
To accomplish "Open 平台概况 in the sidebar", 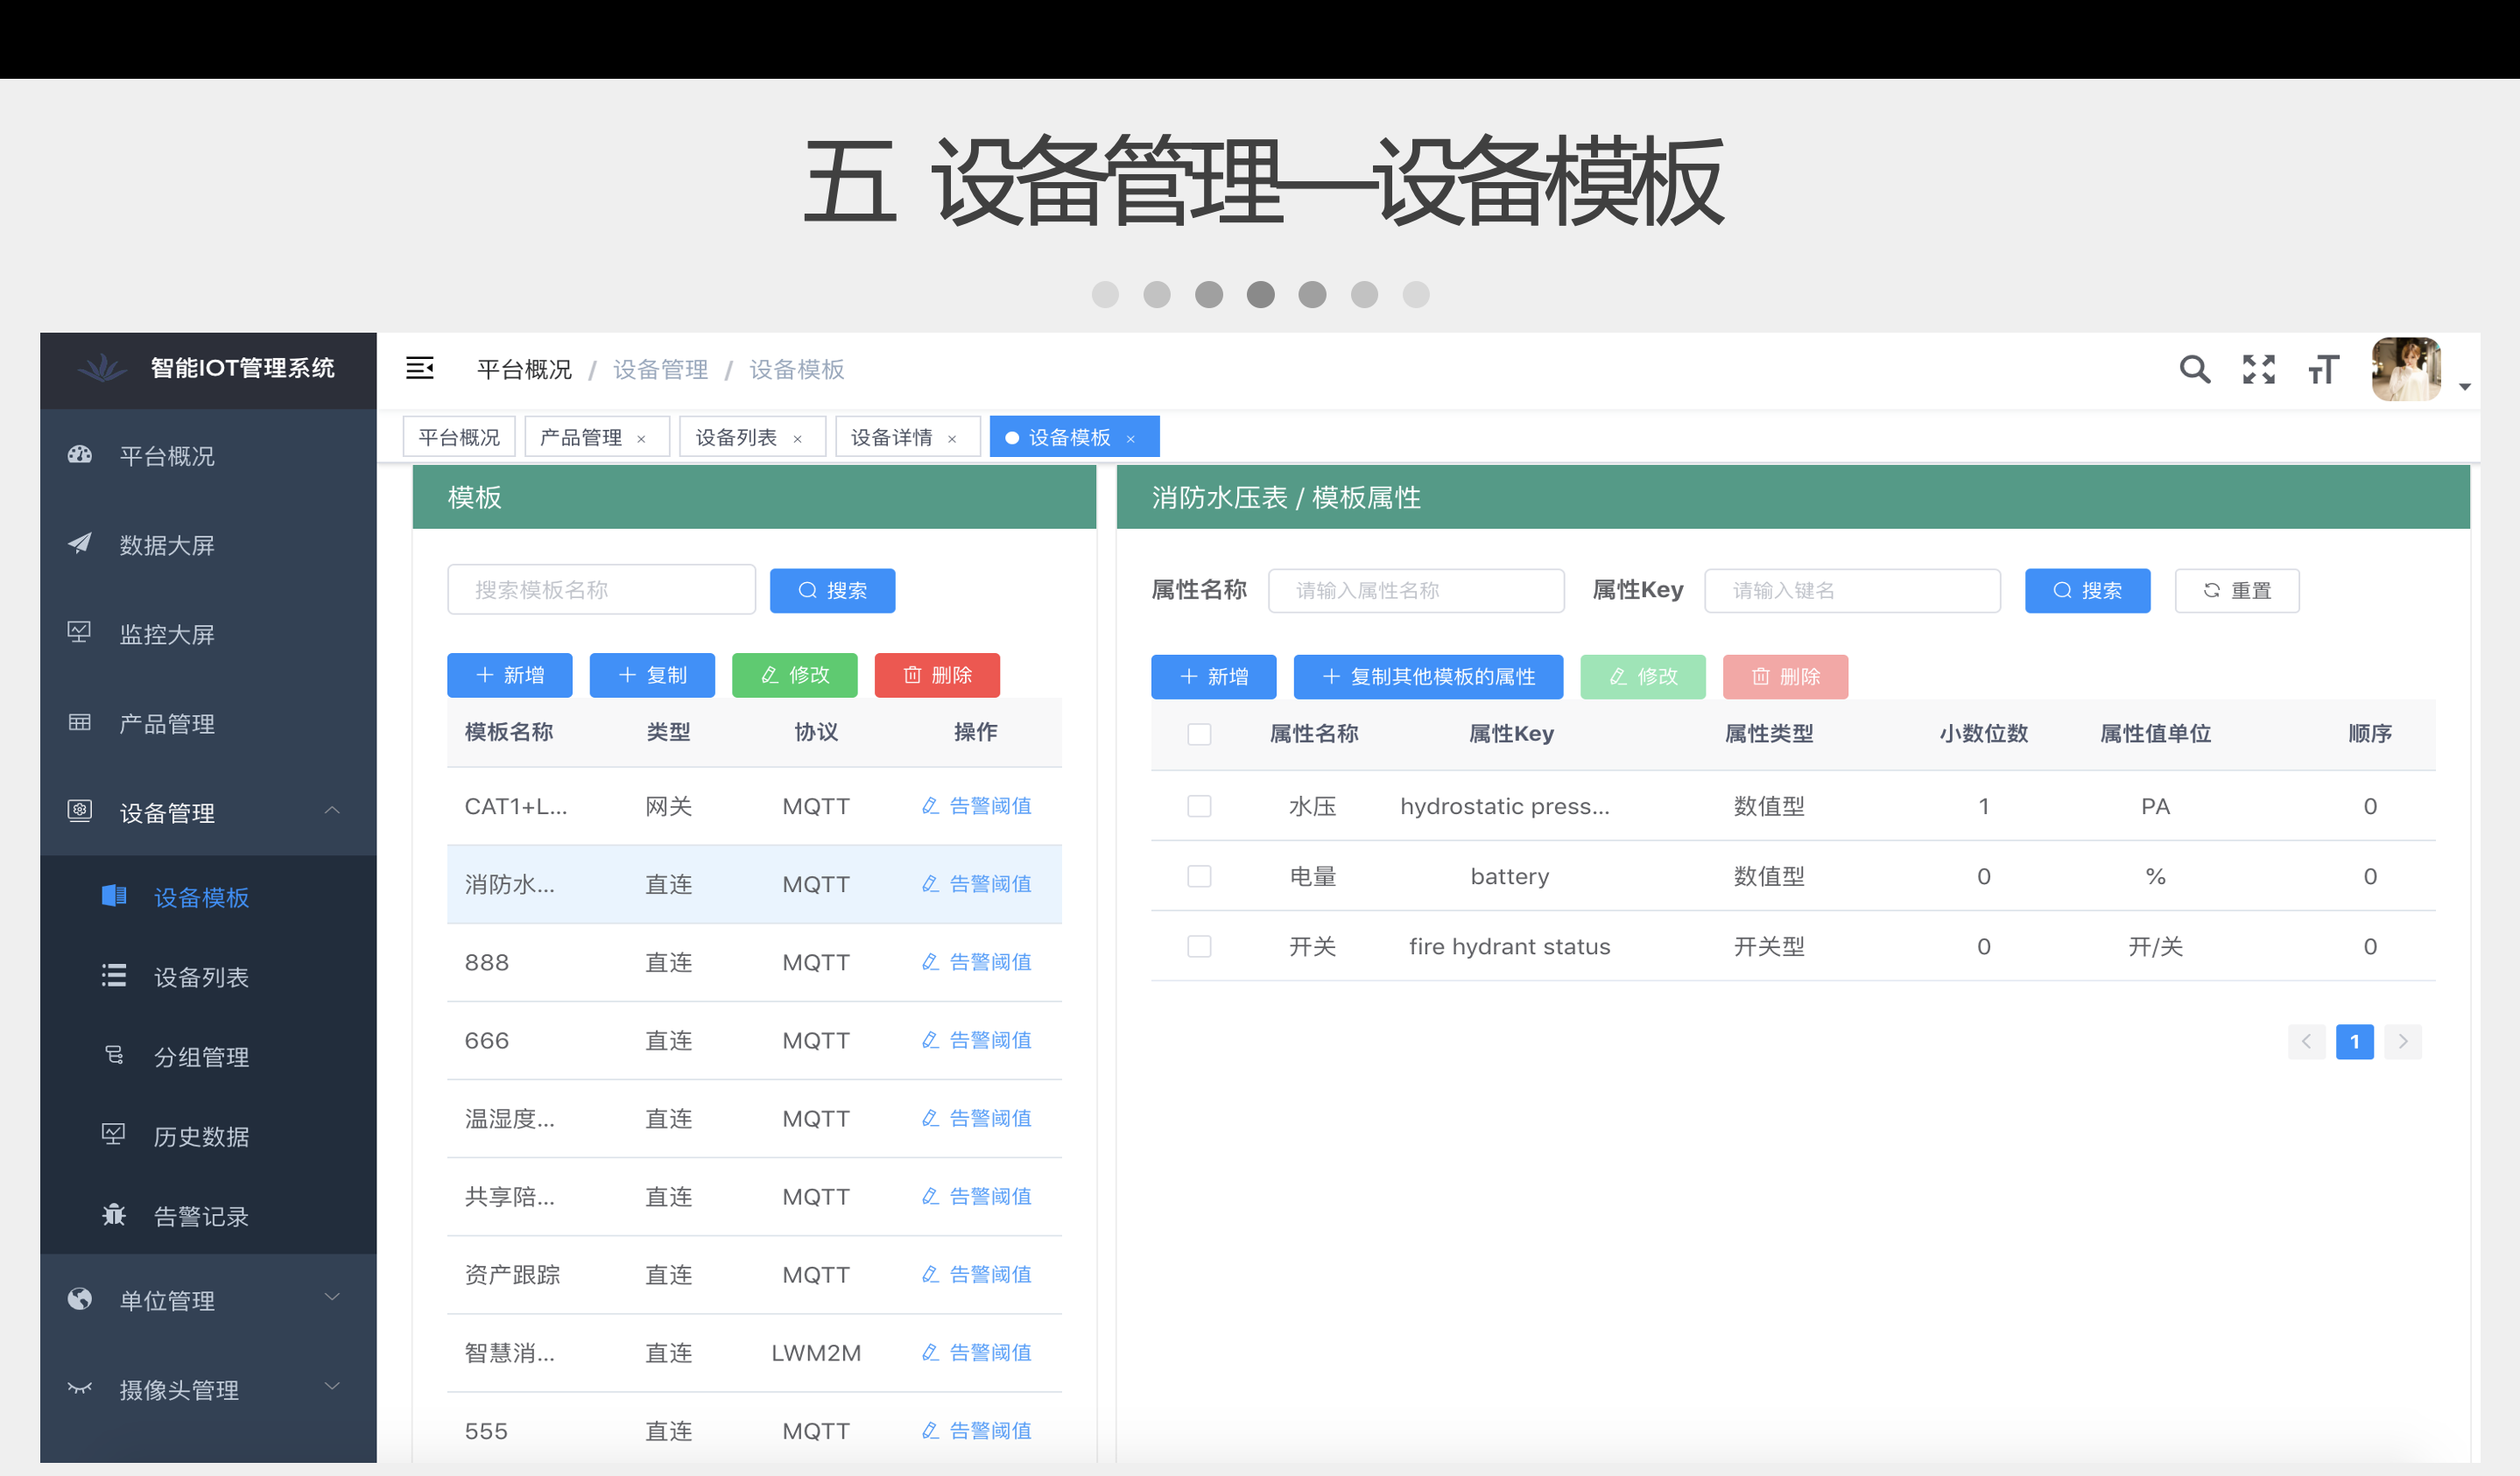I will (x=208, y=456).
